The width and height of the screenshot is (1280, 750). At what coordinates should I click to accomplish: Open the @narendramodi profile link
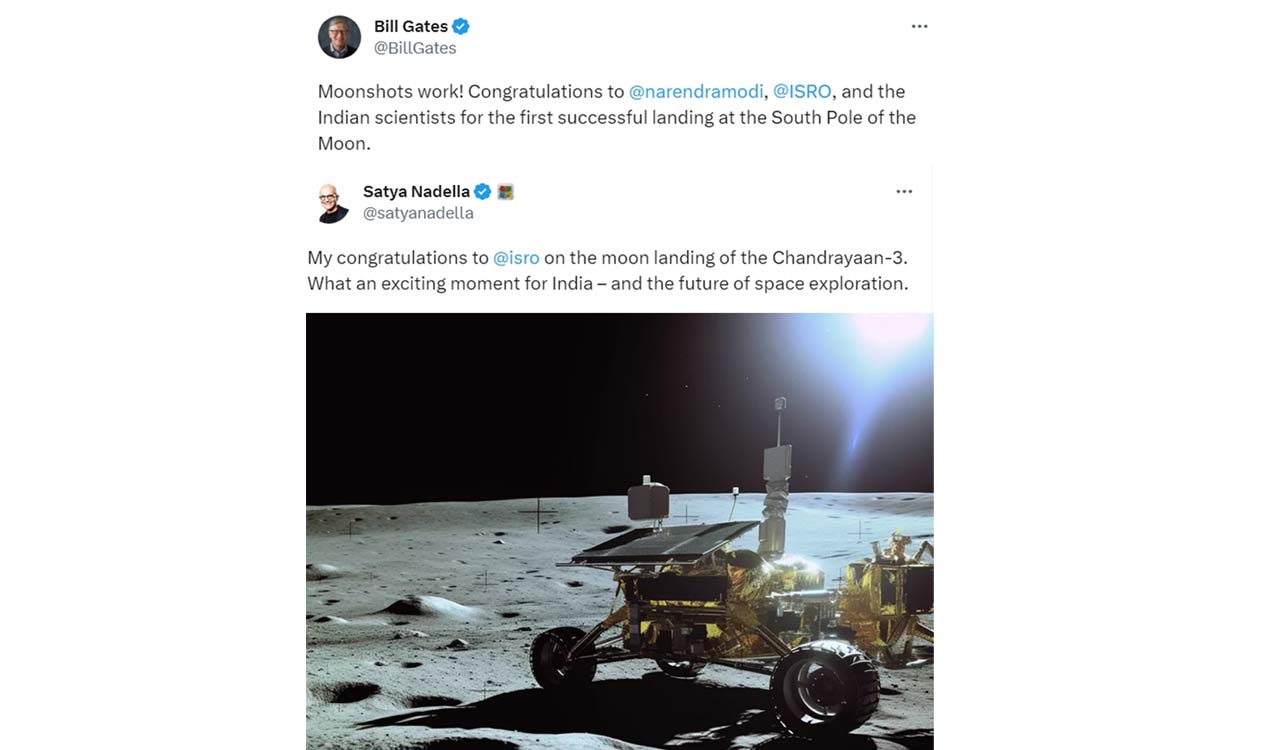tap(696, 91)
